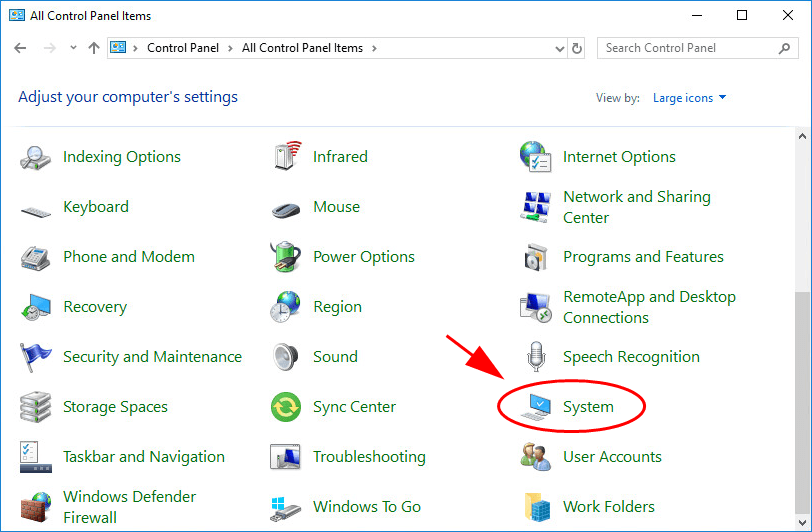Image resolution: width=812 pixels, height=532 pixels.
Task: Open the Security and Maintenance flag icon
Action: pos(35,357)
